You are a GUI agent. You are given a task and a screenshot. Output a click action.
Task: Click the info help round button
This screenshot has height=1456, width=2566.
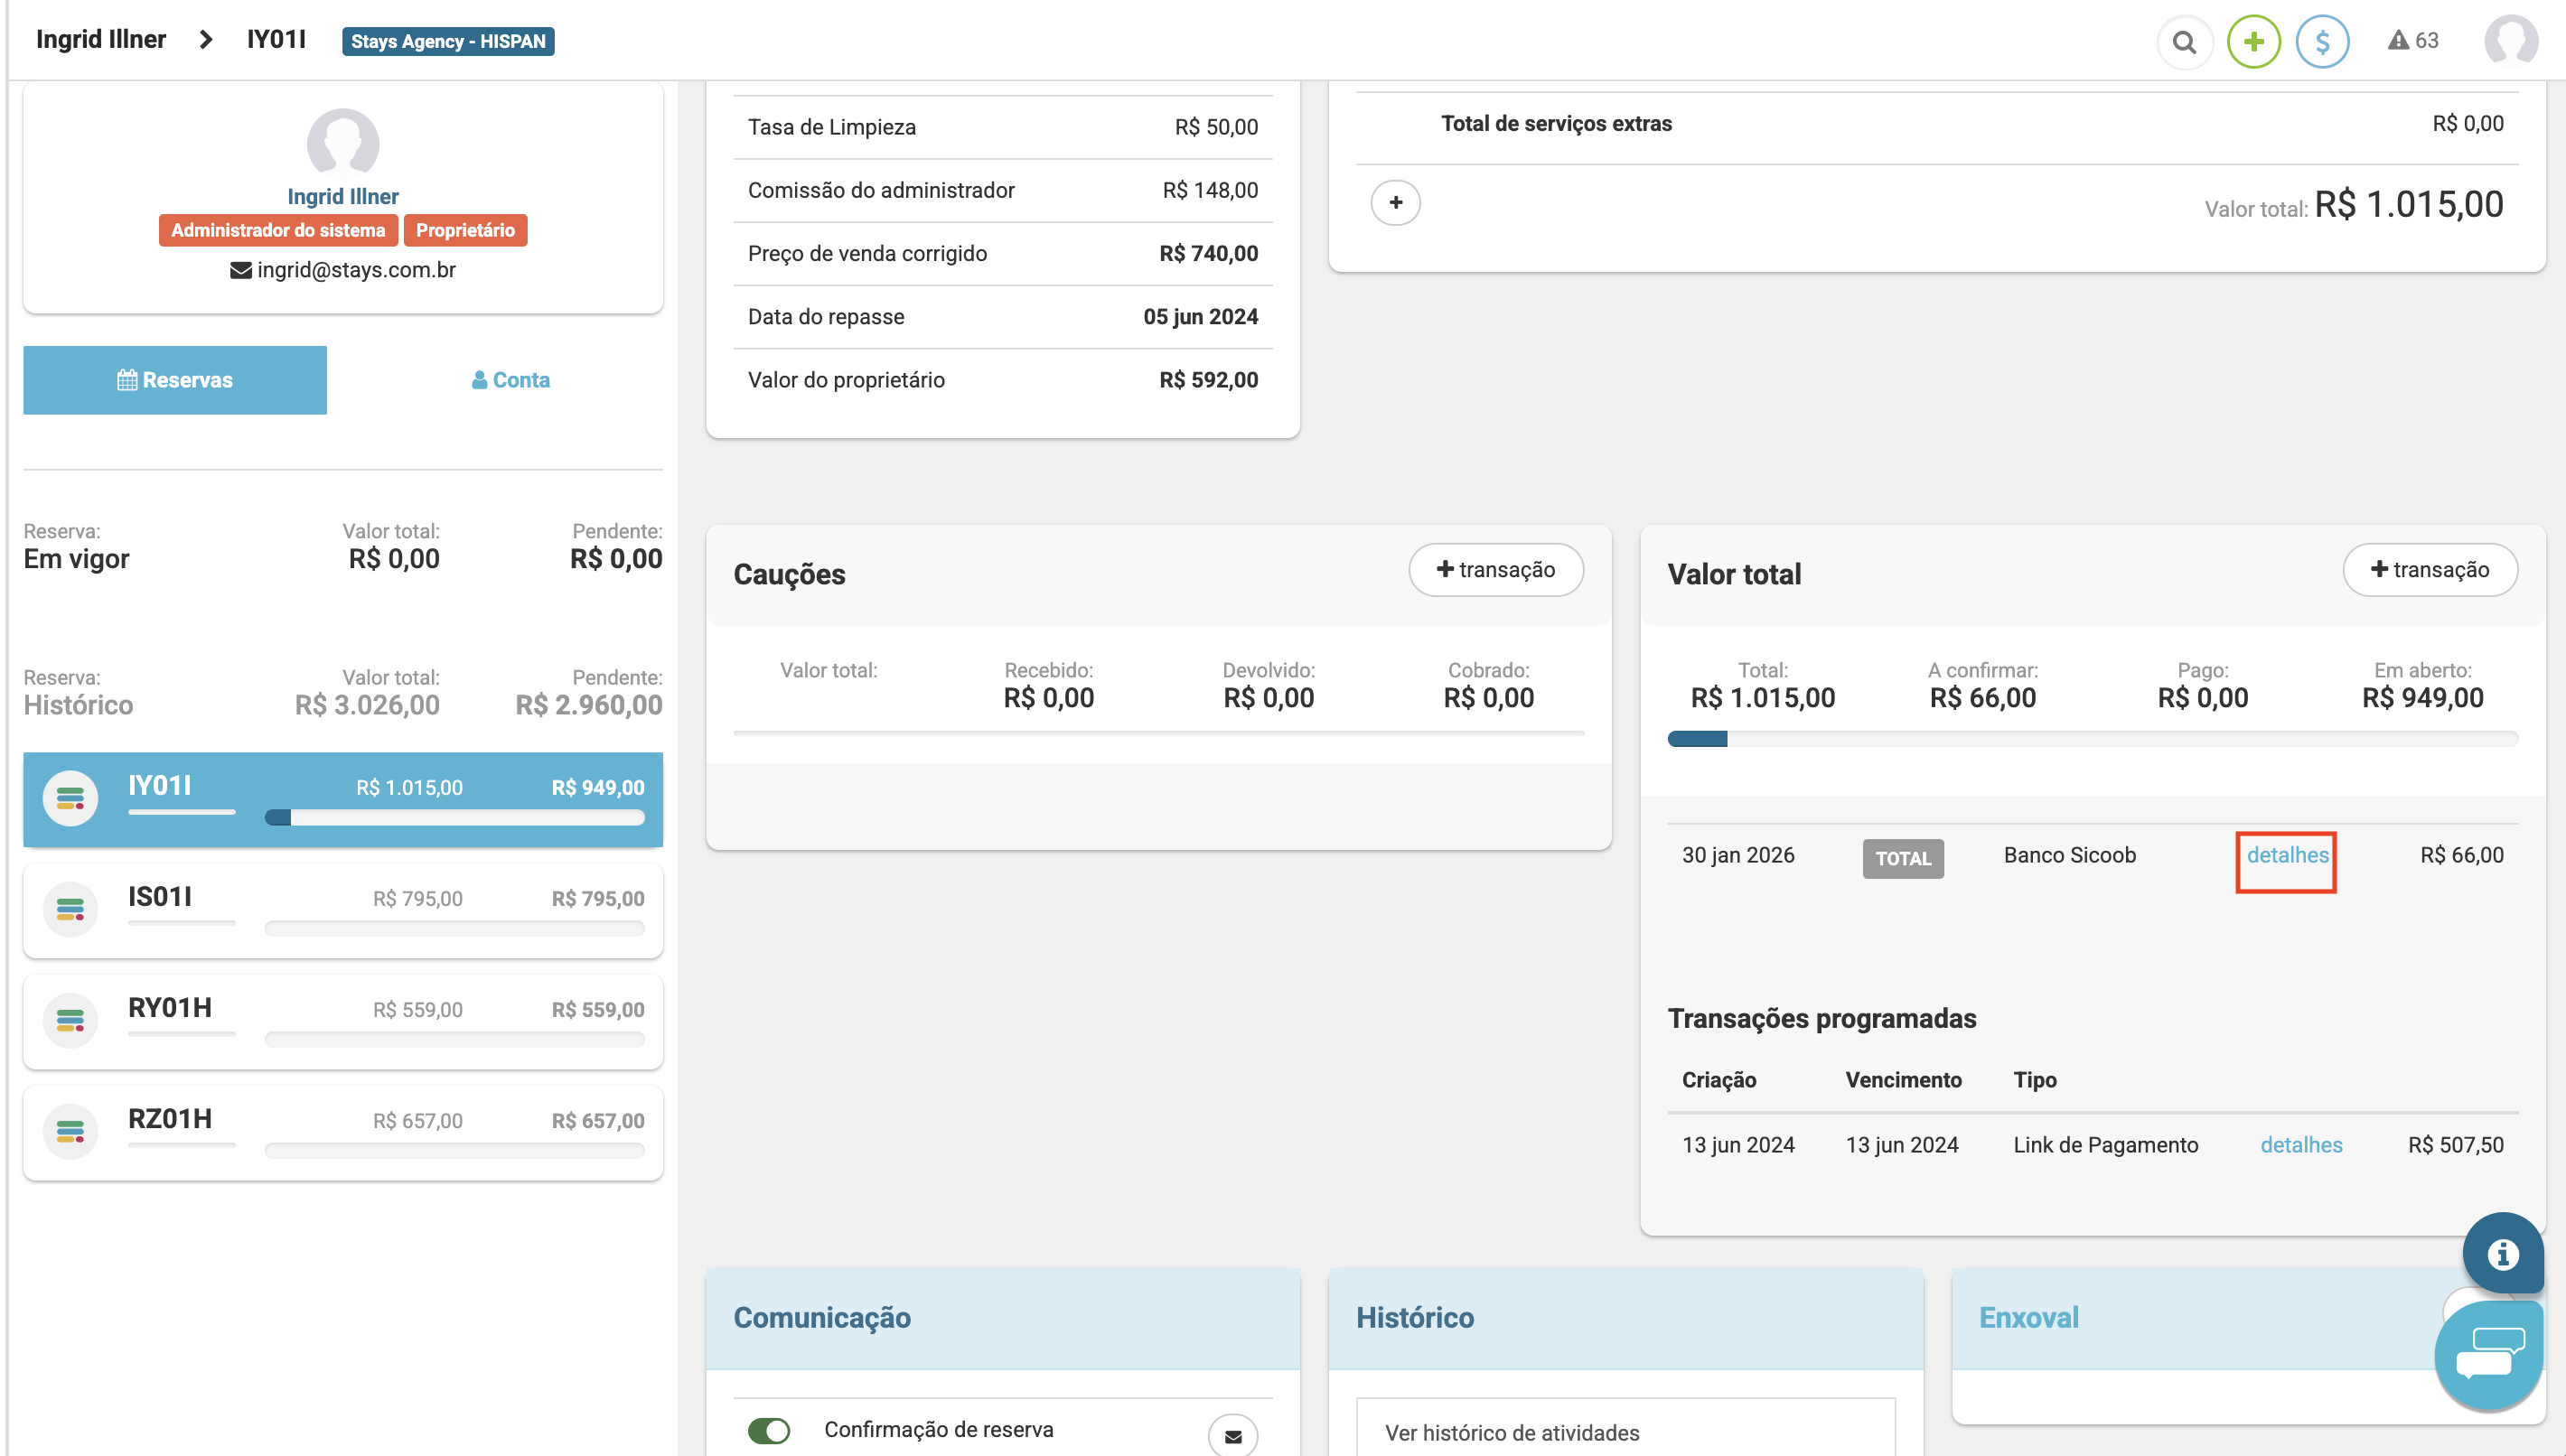coord(2502,1253)
